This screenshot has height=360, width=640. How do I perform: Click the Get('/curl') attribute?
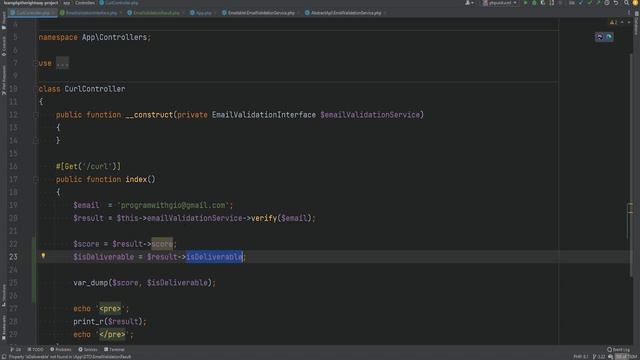[x=88, y=167]
